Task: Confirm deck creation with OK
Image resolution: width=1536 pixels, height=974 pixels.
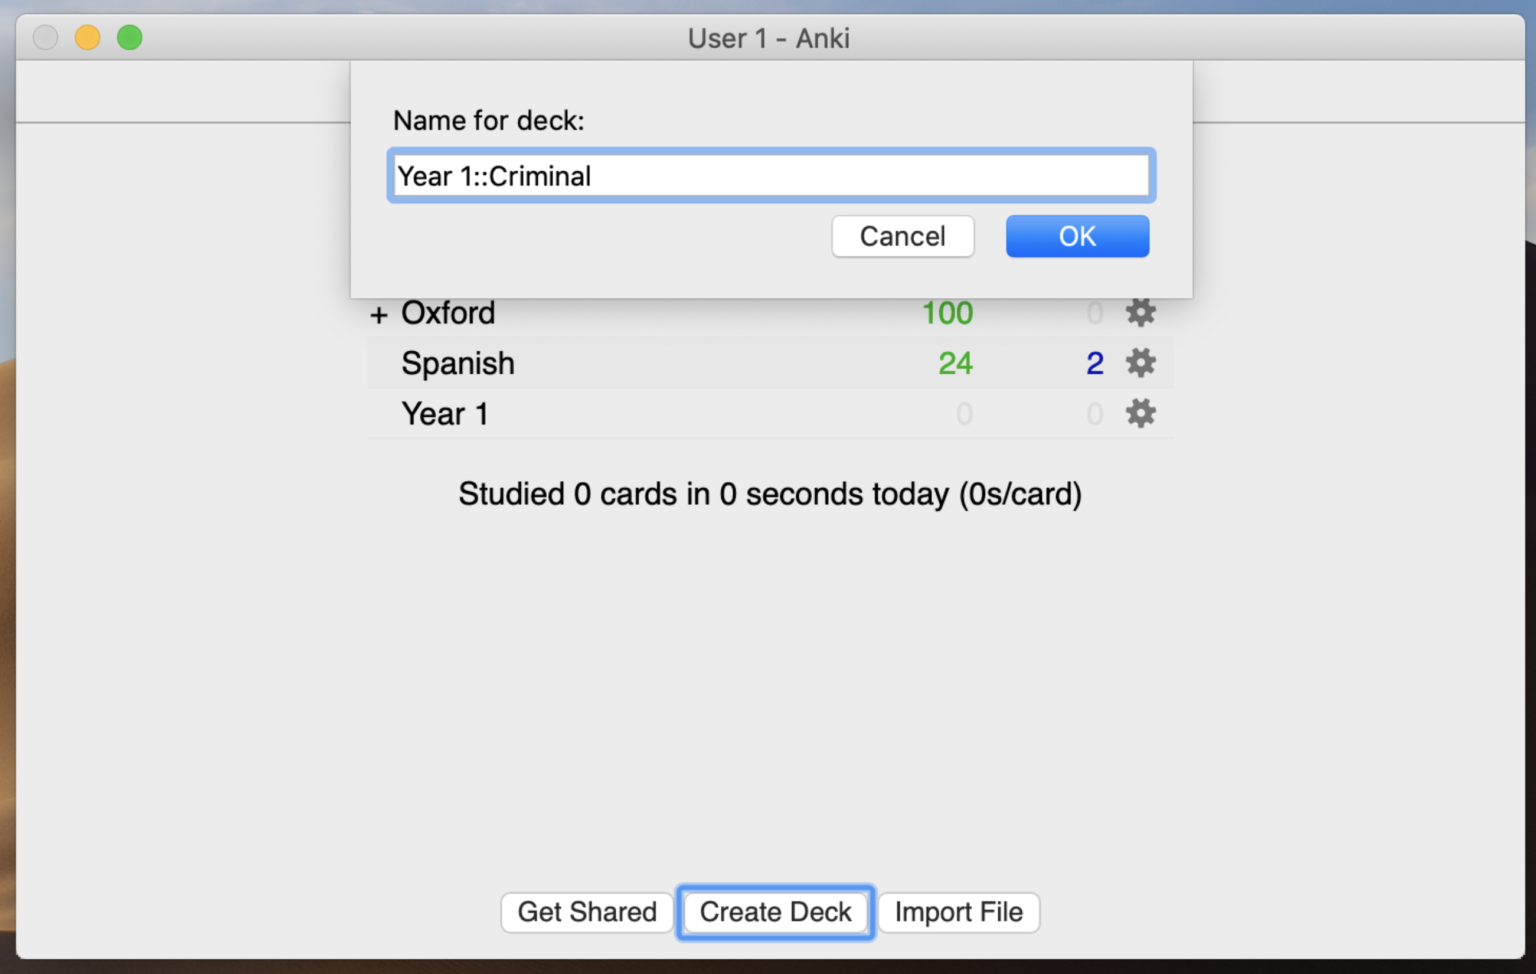Action: 1077,236
